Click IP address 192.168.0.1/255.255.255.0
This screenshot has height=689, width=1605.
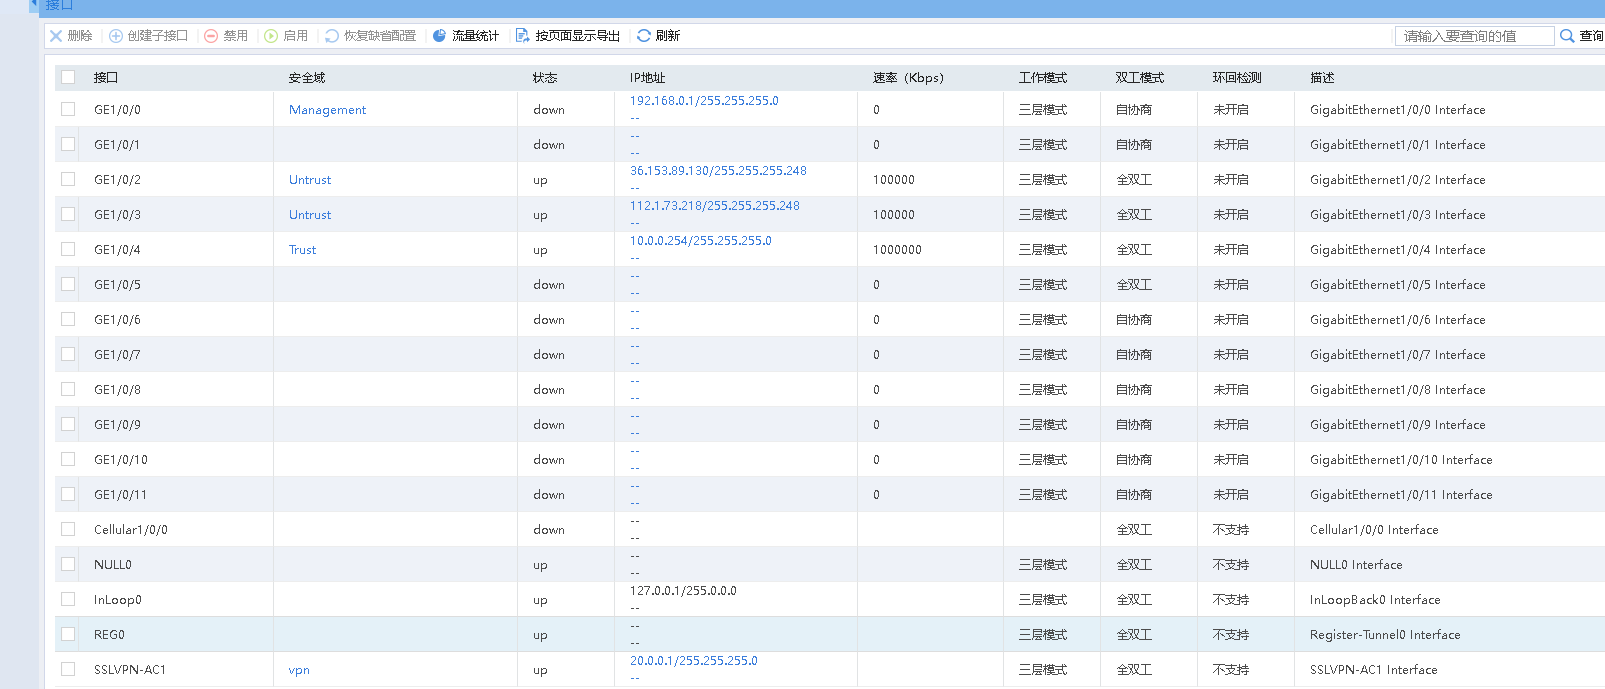click(704, 101)
